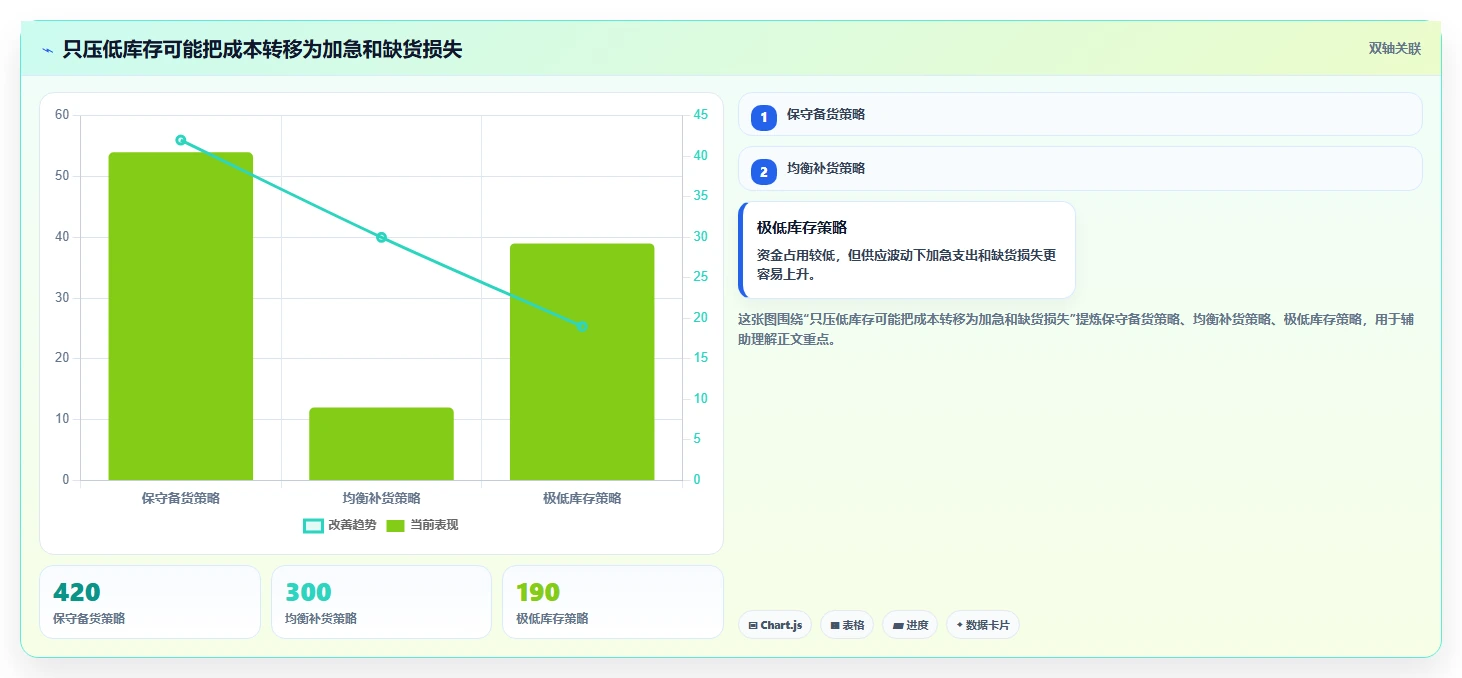Click the Chart.js tag

point(775,625)
